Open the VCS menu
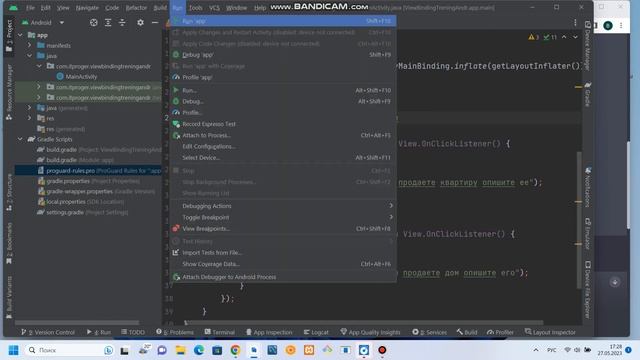 point(214,8)
